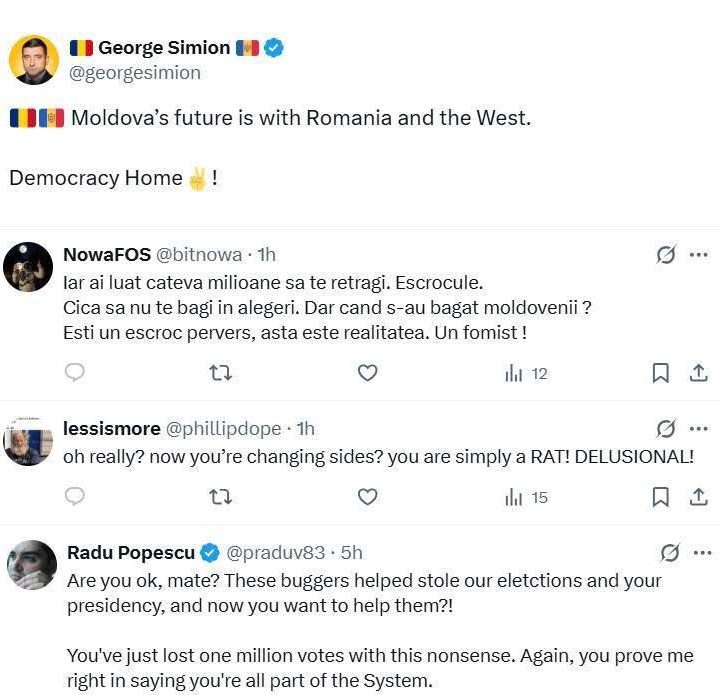Share the NowaFOS reply

tap(699, 373)
